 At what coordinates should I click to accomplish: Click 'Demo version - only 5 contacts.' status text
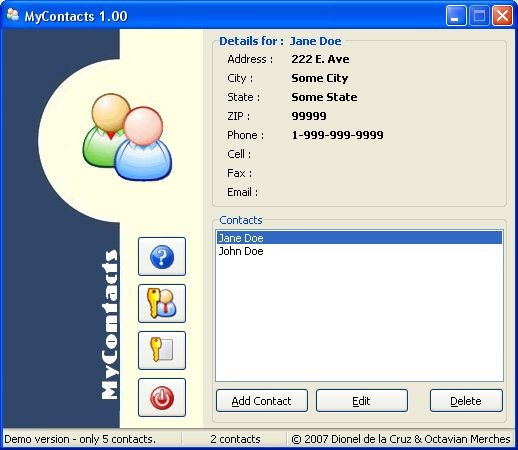(80, 439)
